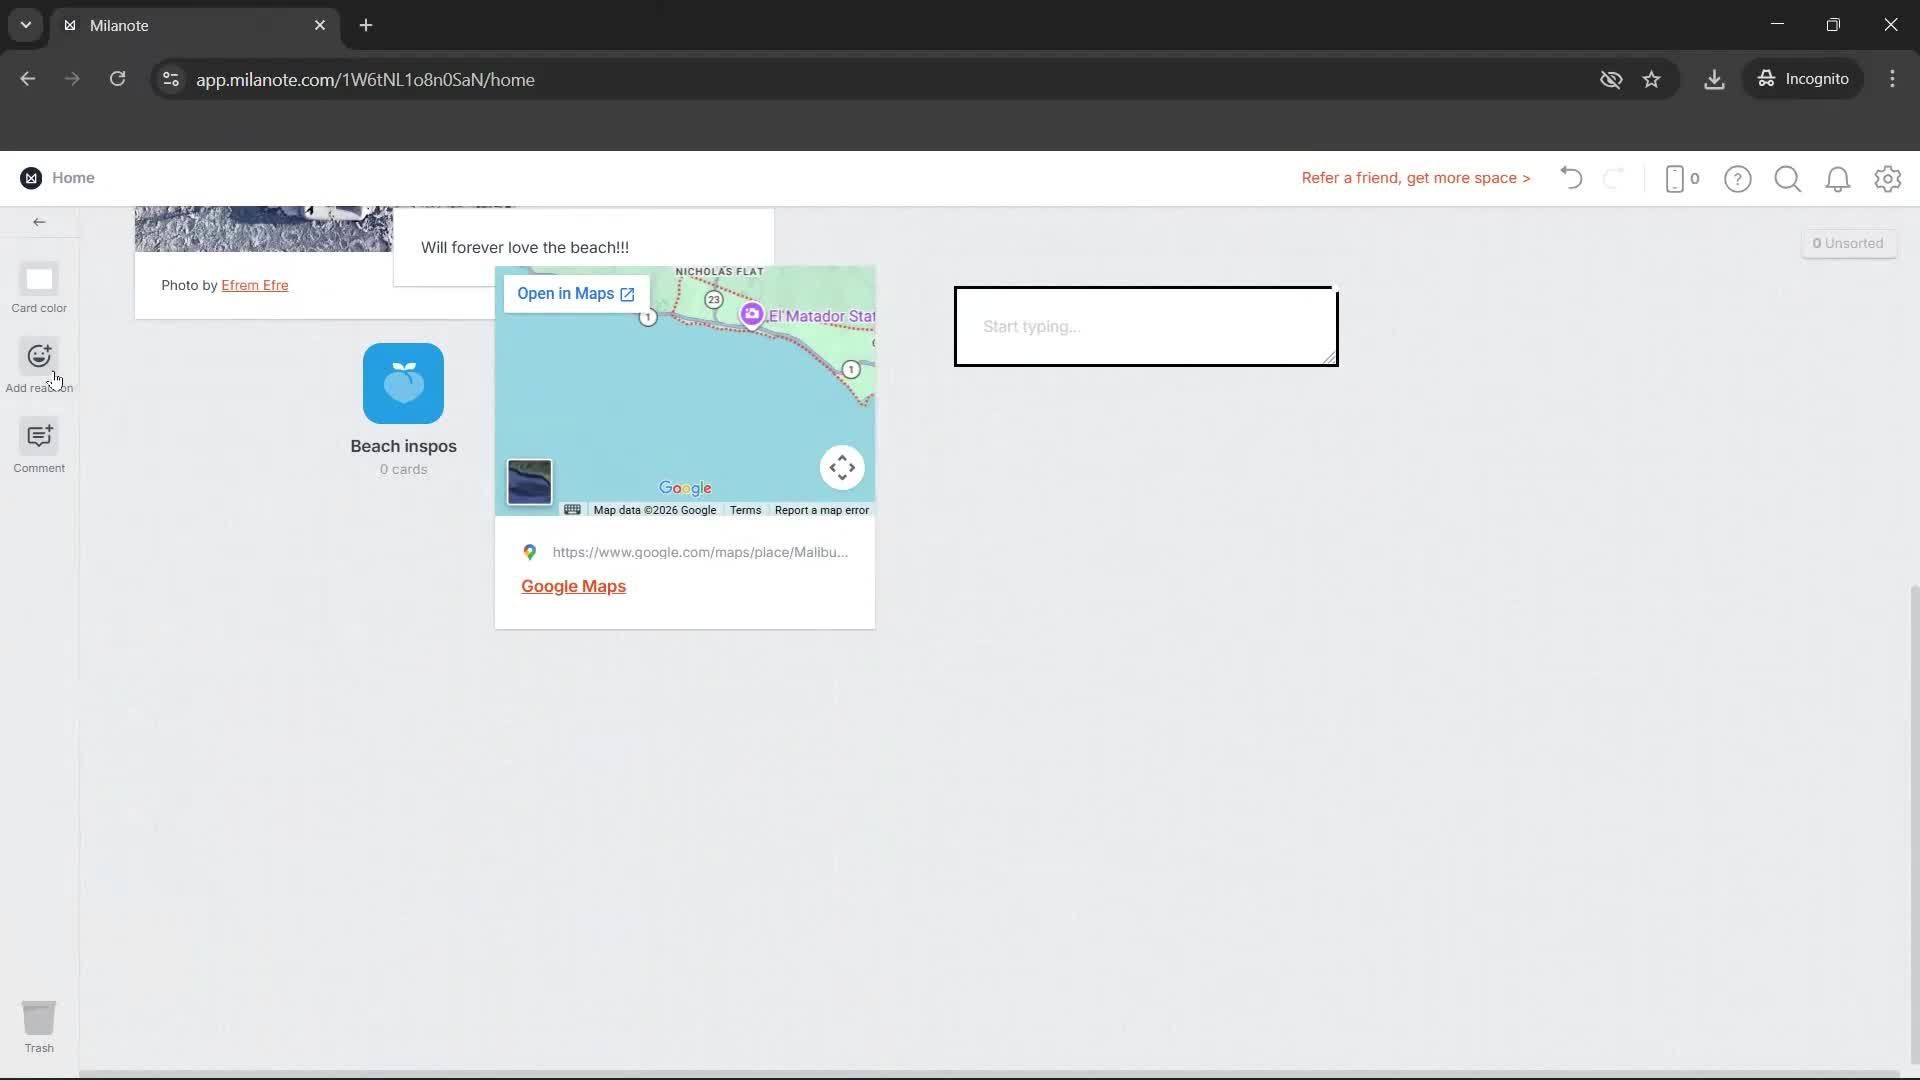Open the Trash at bottom of sidebar
1920x1080 pixels.
pos(38,1018)
